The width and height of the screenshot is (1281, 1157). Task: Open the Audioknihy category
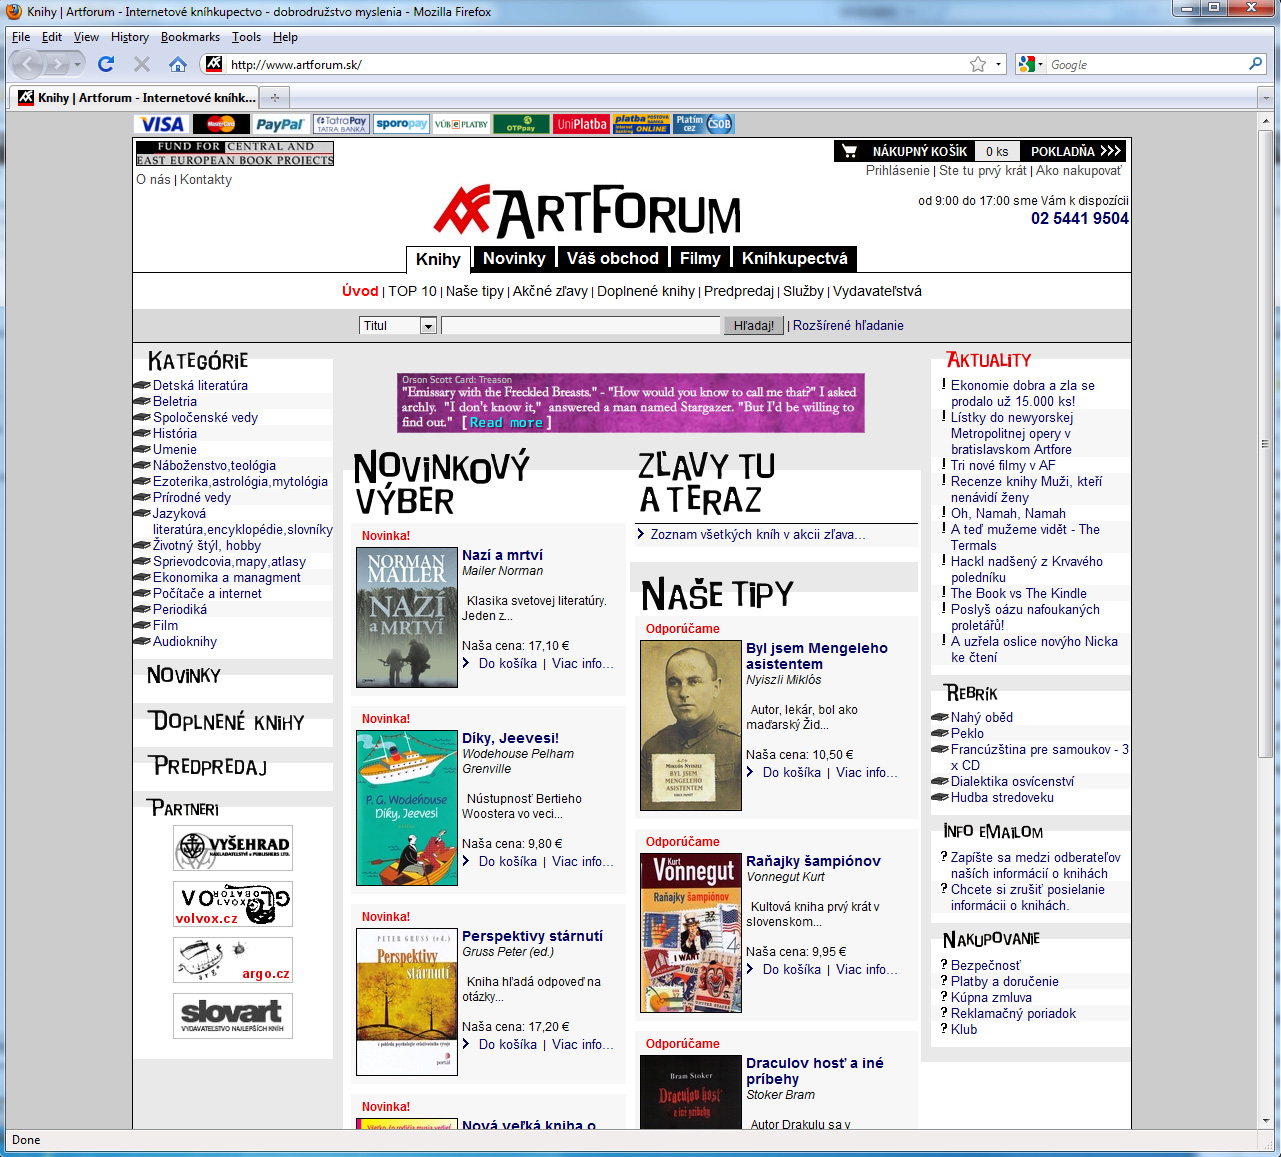tap(185, 641)
